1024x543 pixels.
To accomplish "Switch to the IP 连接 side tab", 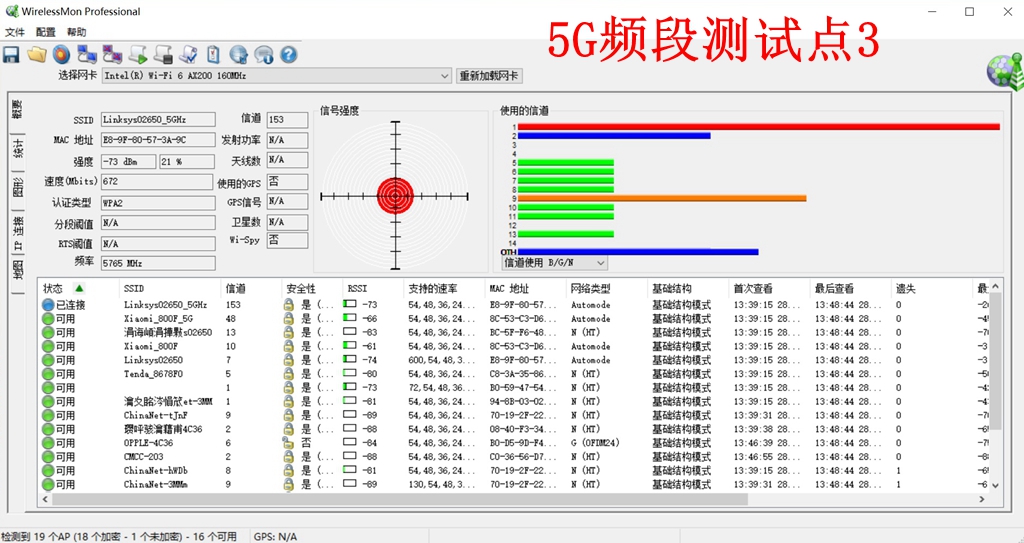I will pos(18,235).
